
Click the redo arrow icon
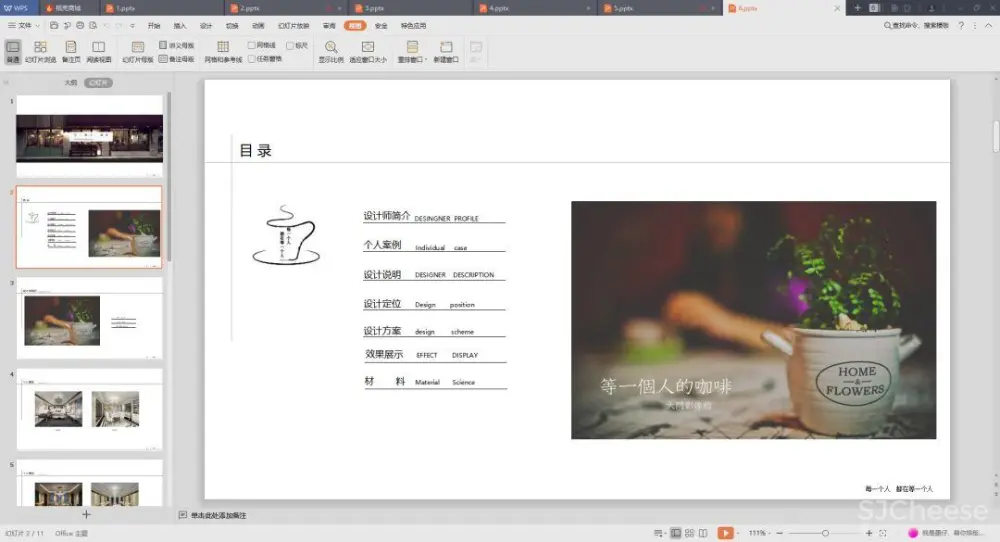[119, 26]
